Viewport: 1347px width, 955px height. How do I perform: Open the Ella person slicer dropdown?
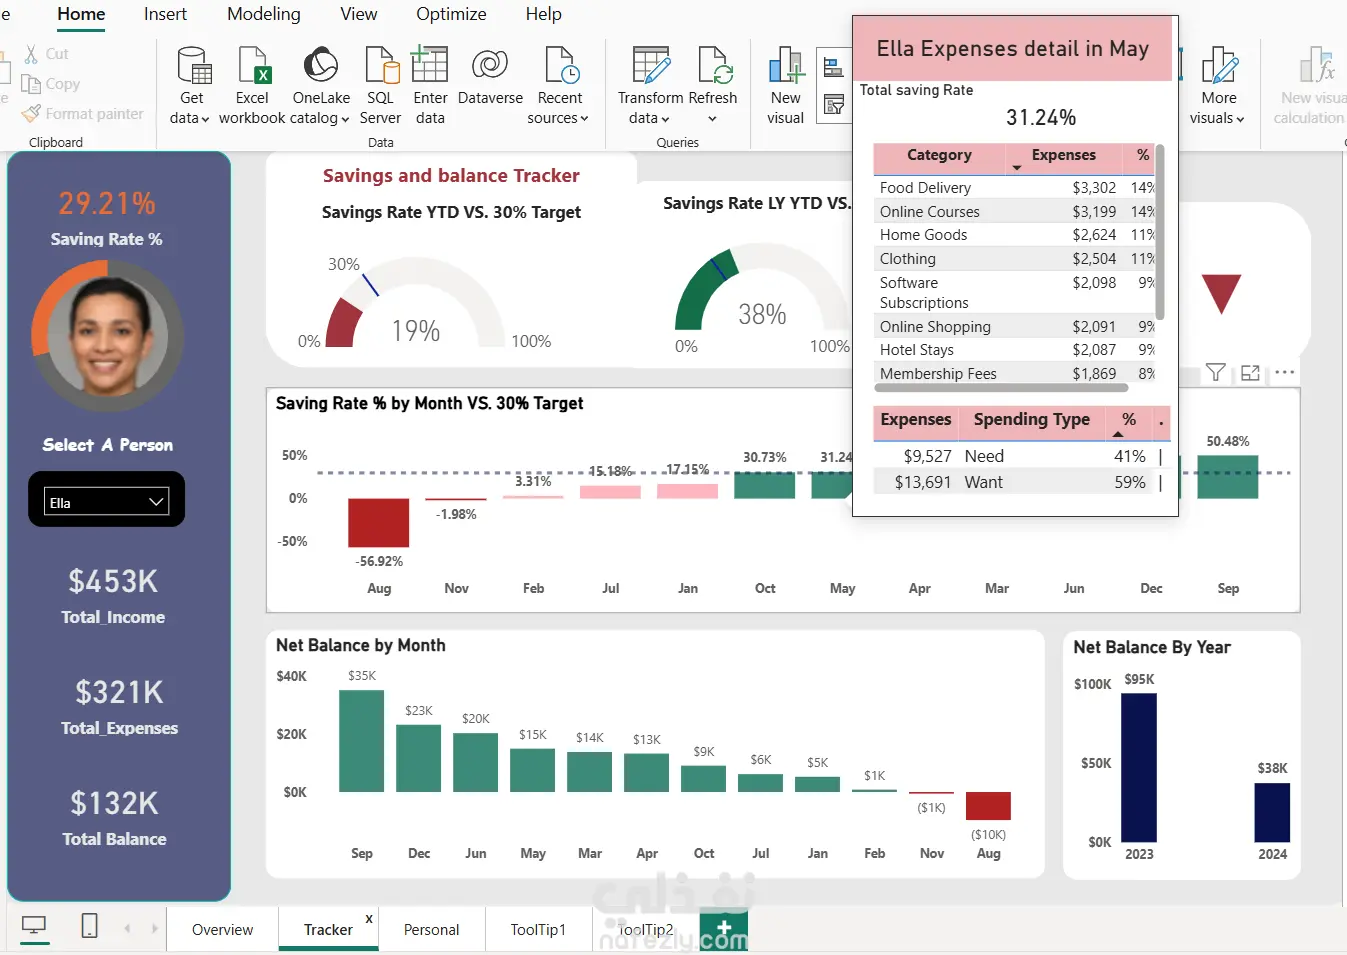tap(106, 502)
